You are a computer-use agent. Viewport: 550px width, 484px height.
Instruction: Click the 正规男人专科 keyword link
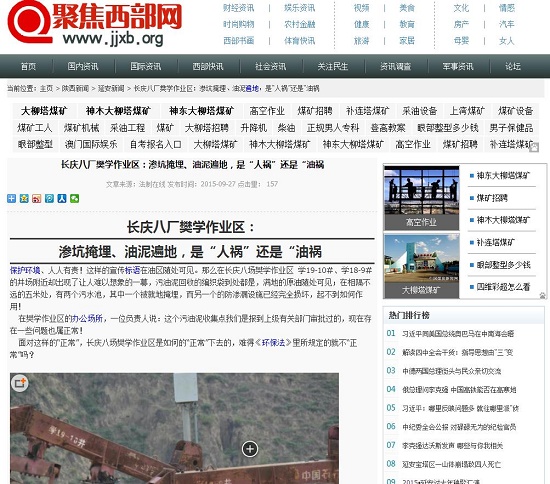pos(333,128)
